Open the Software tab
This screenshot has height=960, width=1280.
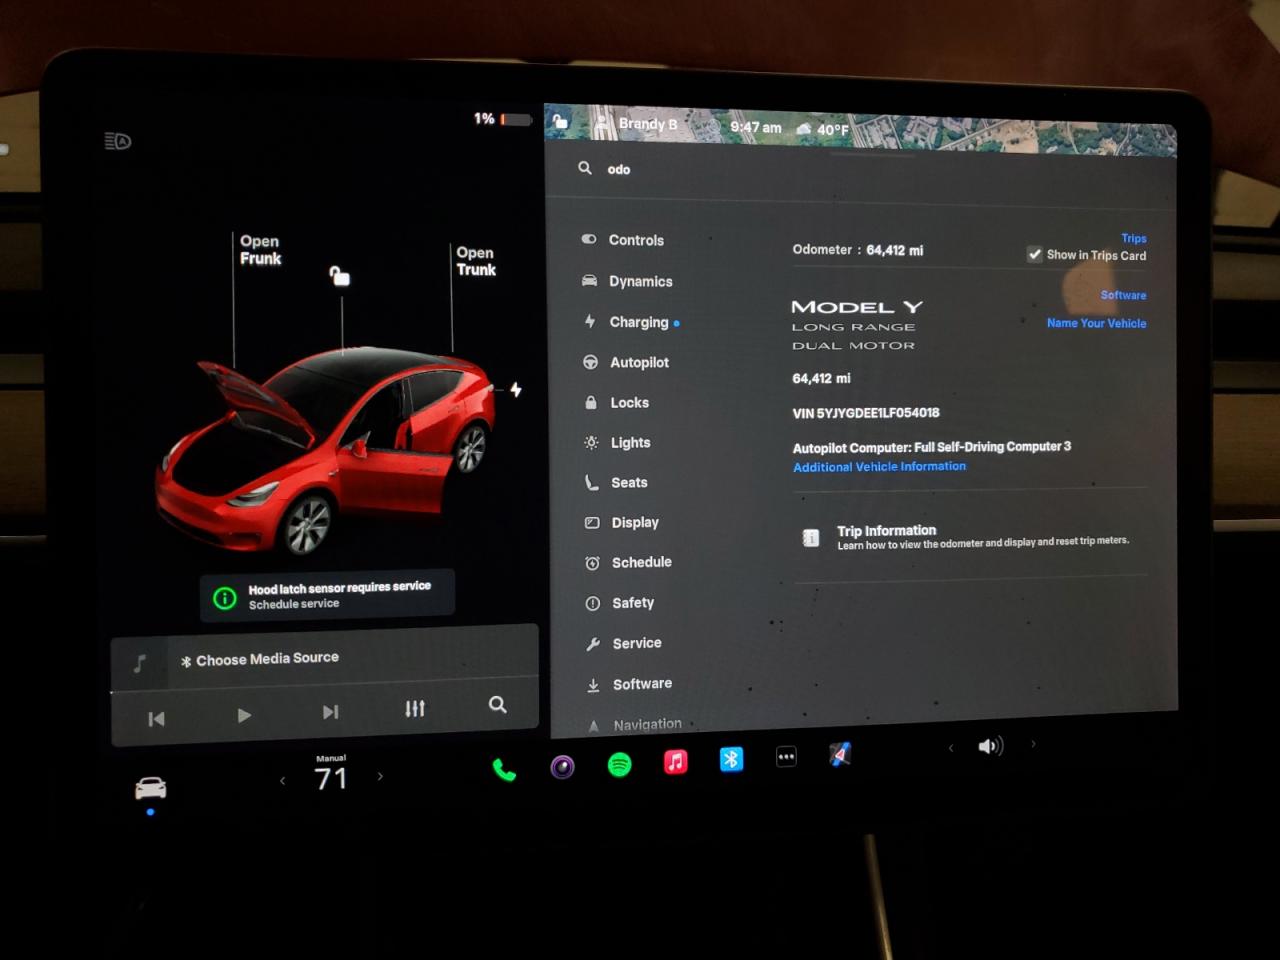(x=1123, y=295)
